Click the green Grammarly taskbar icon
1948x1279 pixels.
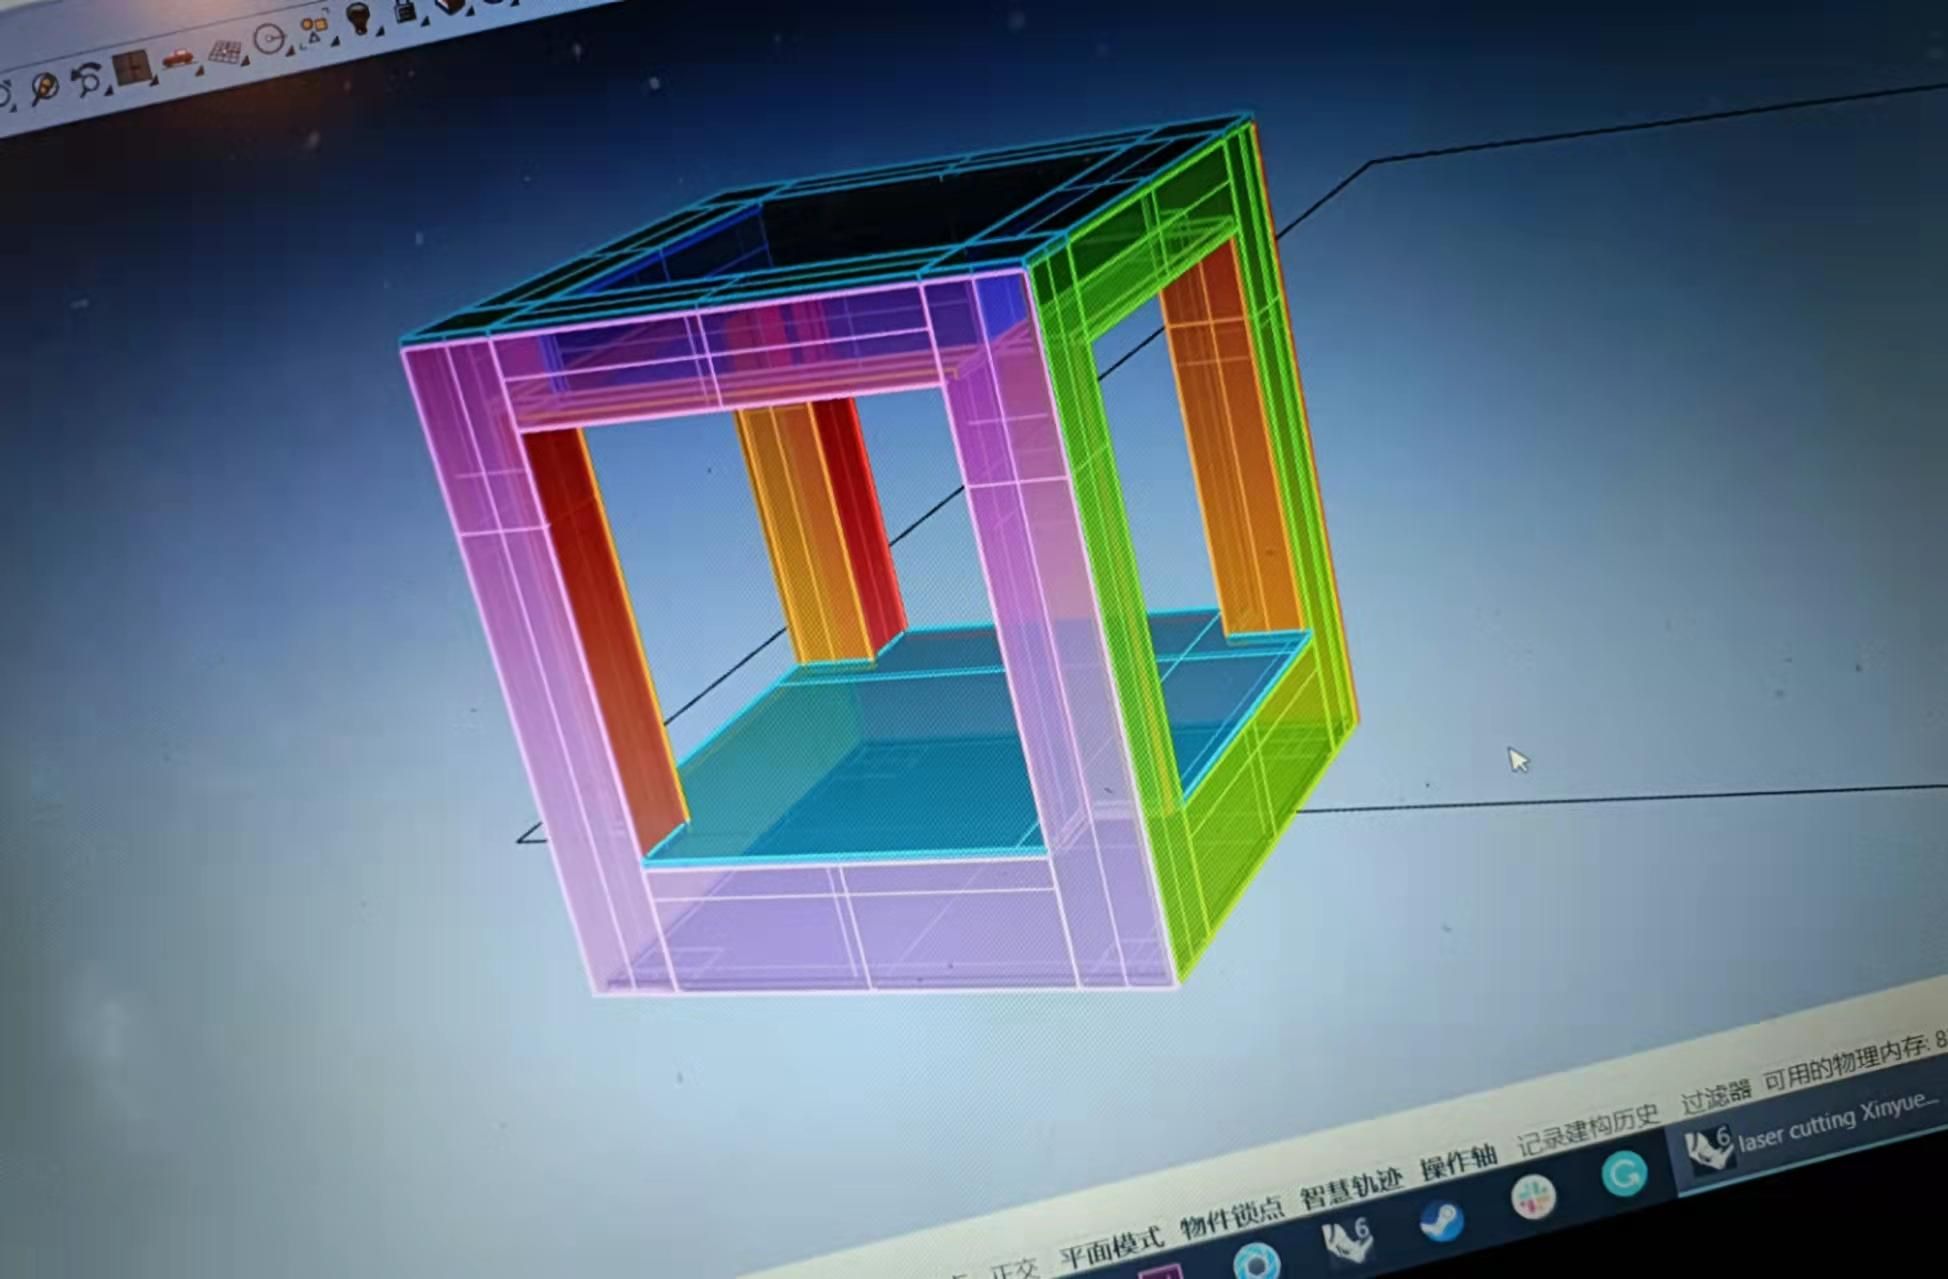tap(1623, 1172)
